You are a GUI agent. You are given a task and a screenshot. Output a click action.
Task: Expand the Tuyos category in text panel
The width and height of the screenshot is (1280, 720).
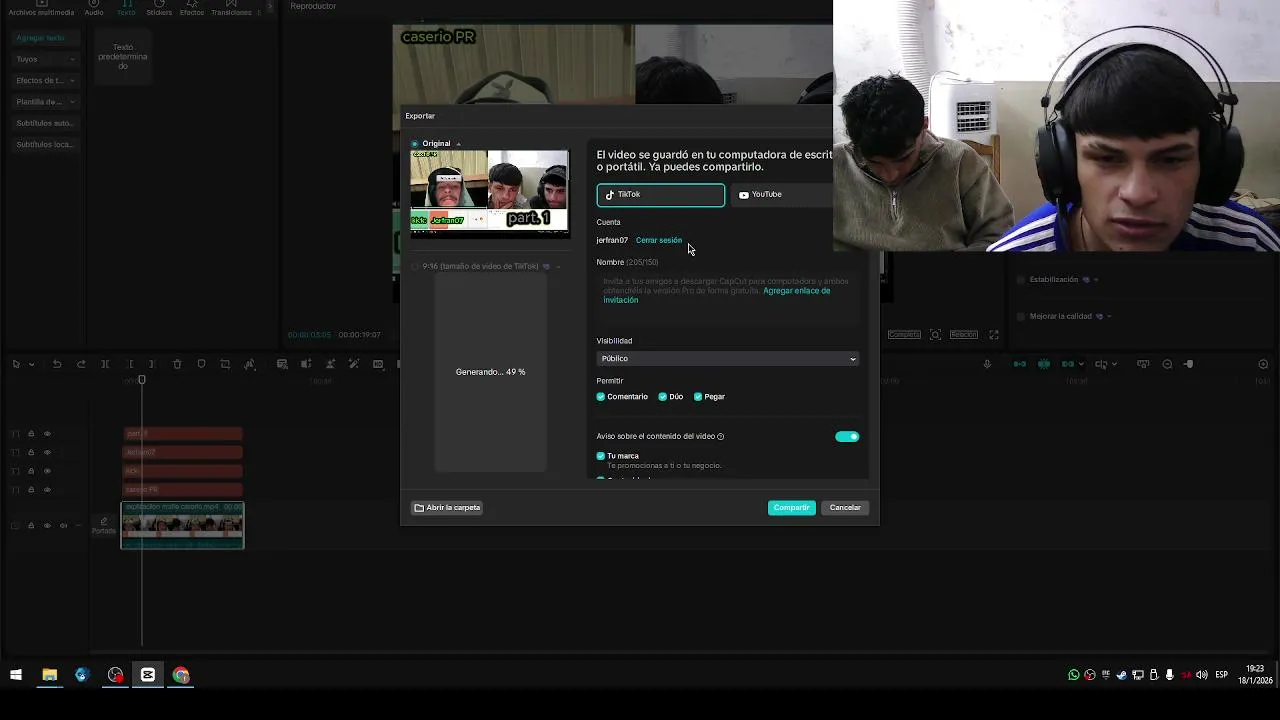(x=45, y=59)
